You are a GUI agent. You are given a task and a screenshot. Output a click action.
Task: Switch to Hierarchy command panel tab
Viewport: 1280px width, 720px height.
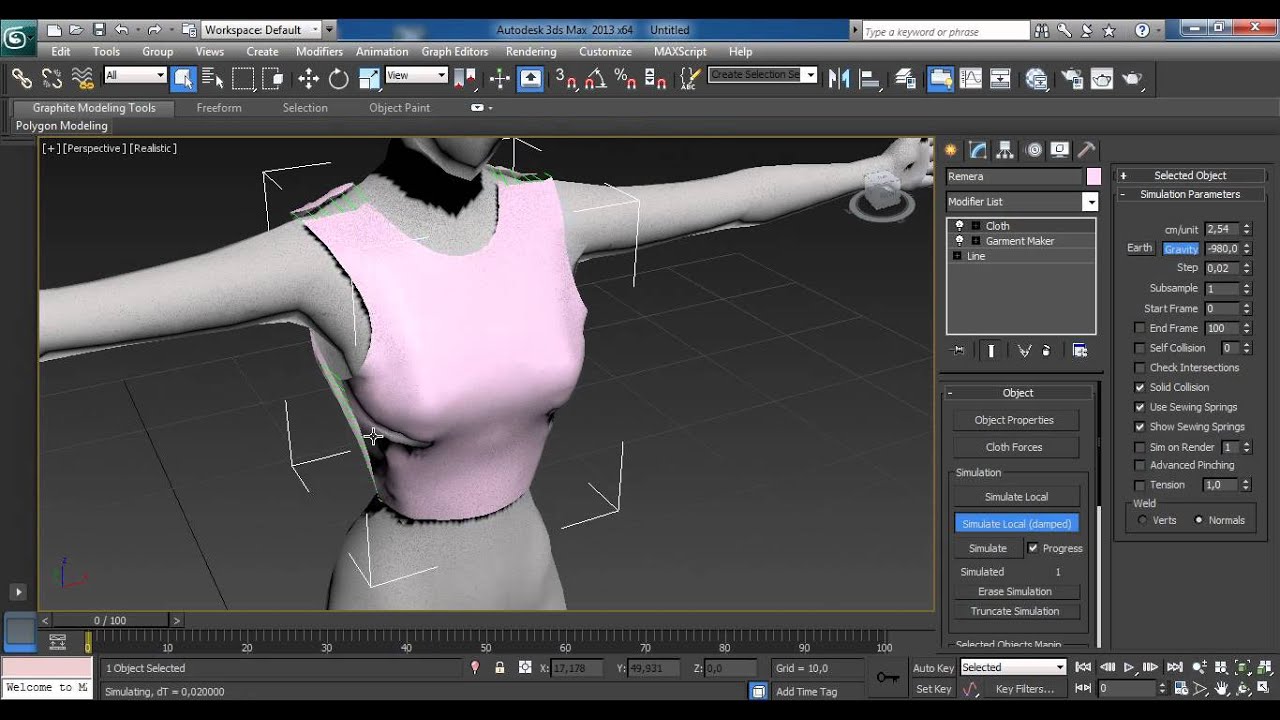pos(1005,150)
